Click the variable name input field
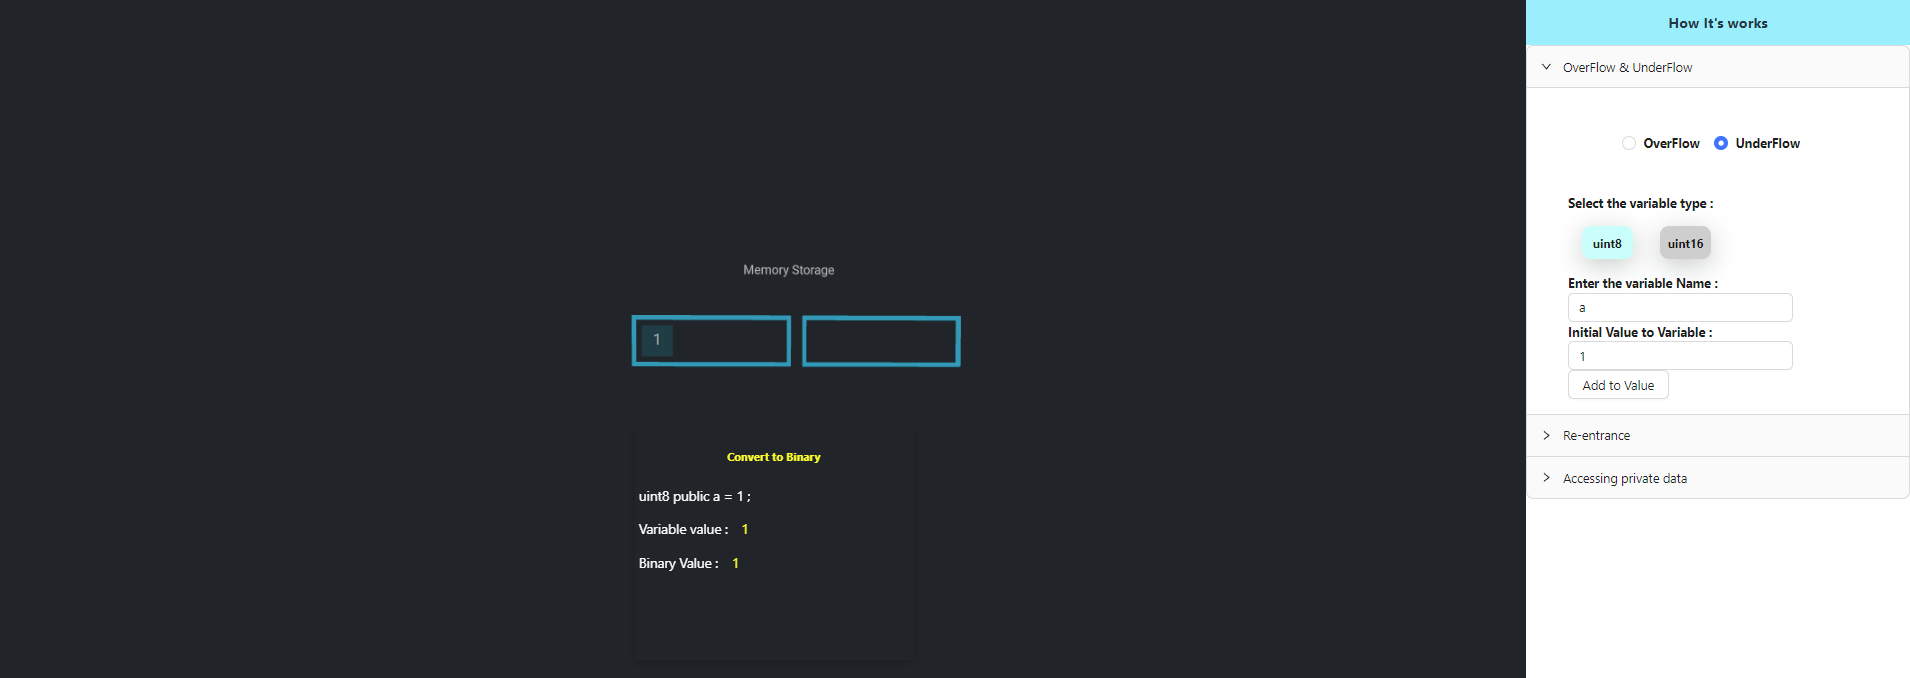 point(1680,308)
